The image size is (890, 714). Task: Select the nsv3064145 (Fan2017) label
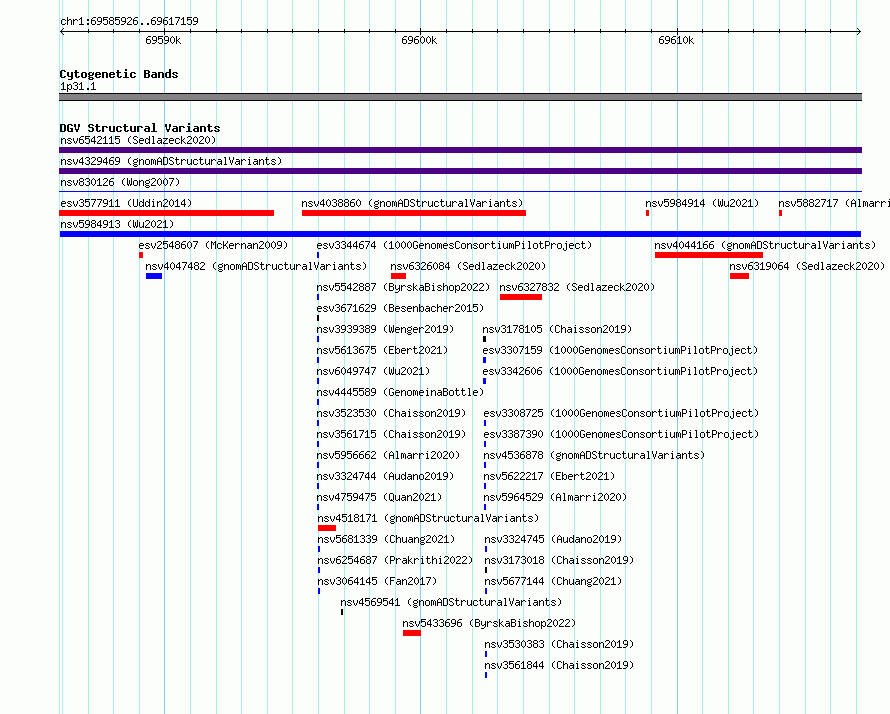(377, 581)
